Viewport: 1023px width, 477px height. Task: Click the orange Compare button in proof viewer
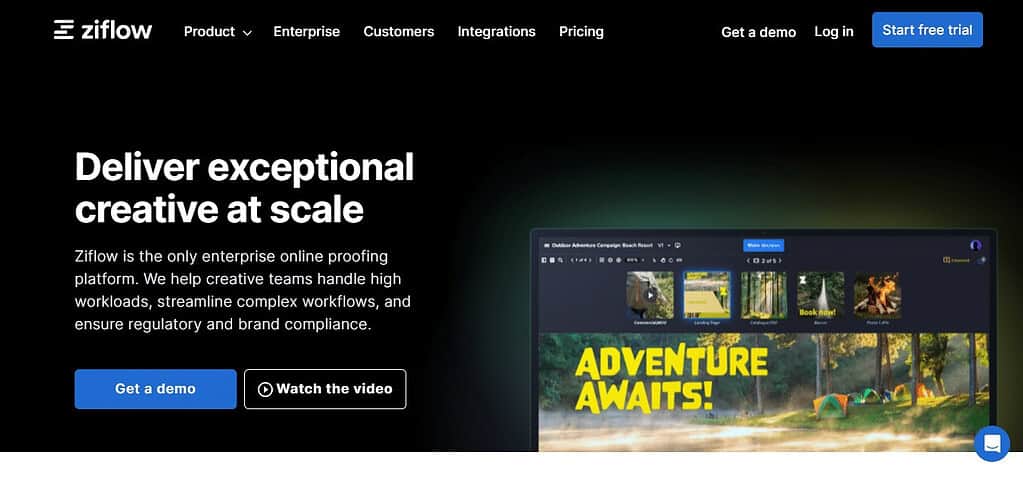956,260
